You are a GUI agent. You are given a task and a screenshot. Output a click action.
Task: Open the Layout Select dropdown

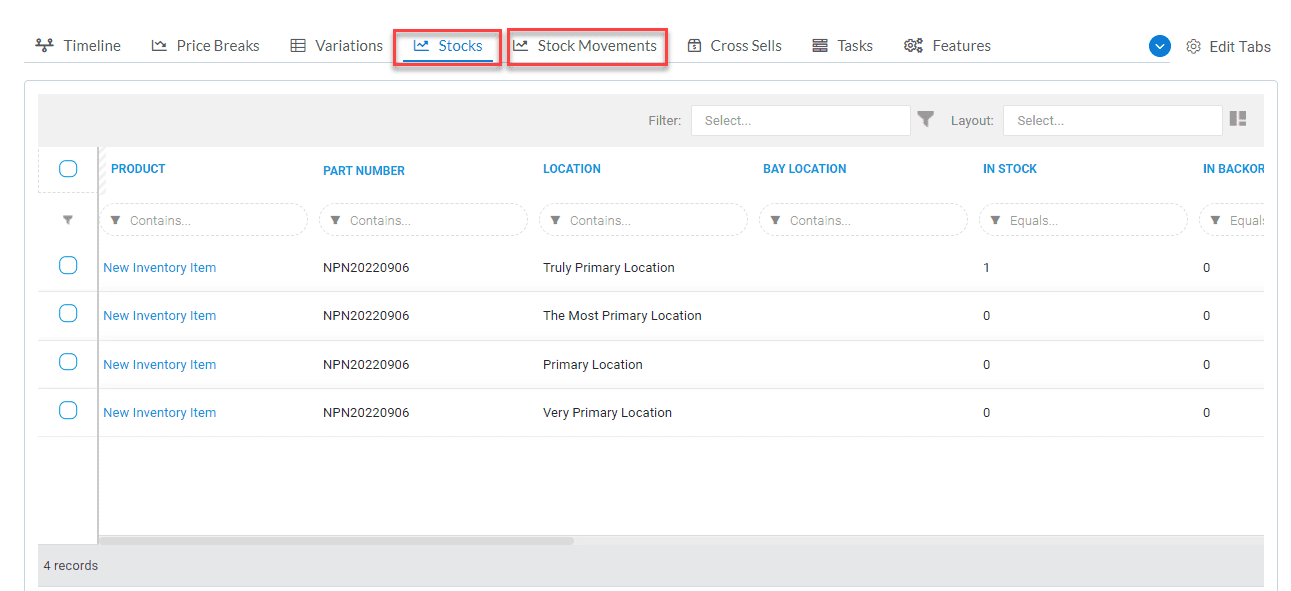point(1112,120)
